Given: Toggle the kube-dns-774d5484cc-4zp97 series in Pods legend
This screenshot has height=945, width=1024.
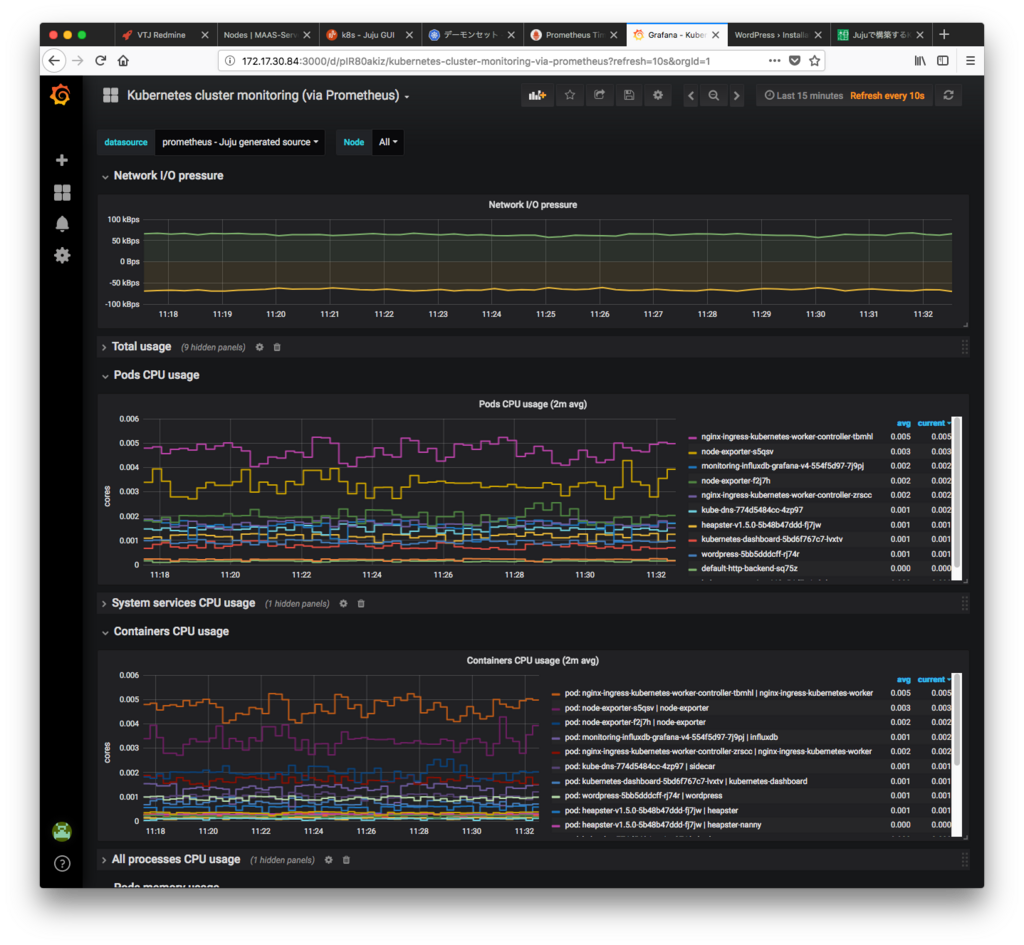Looking at the screenshot, I should pyautogui.click(x=752, y=510).
